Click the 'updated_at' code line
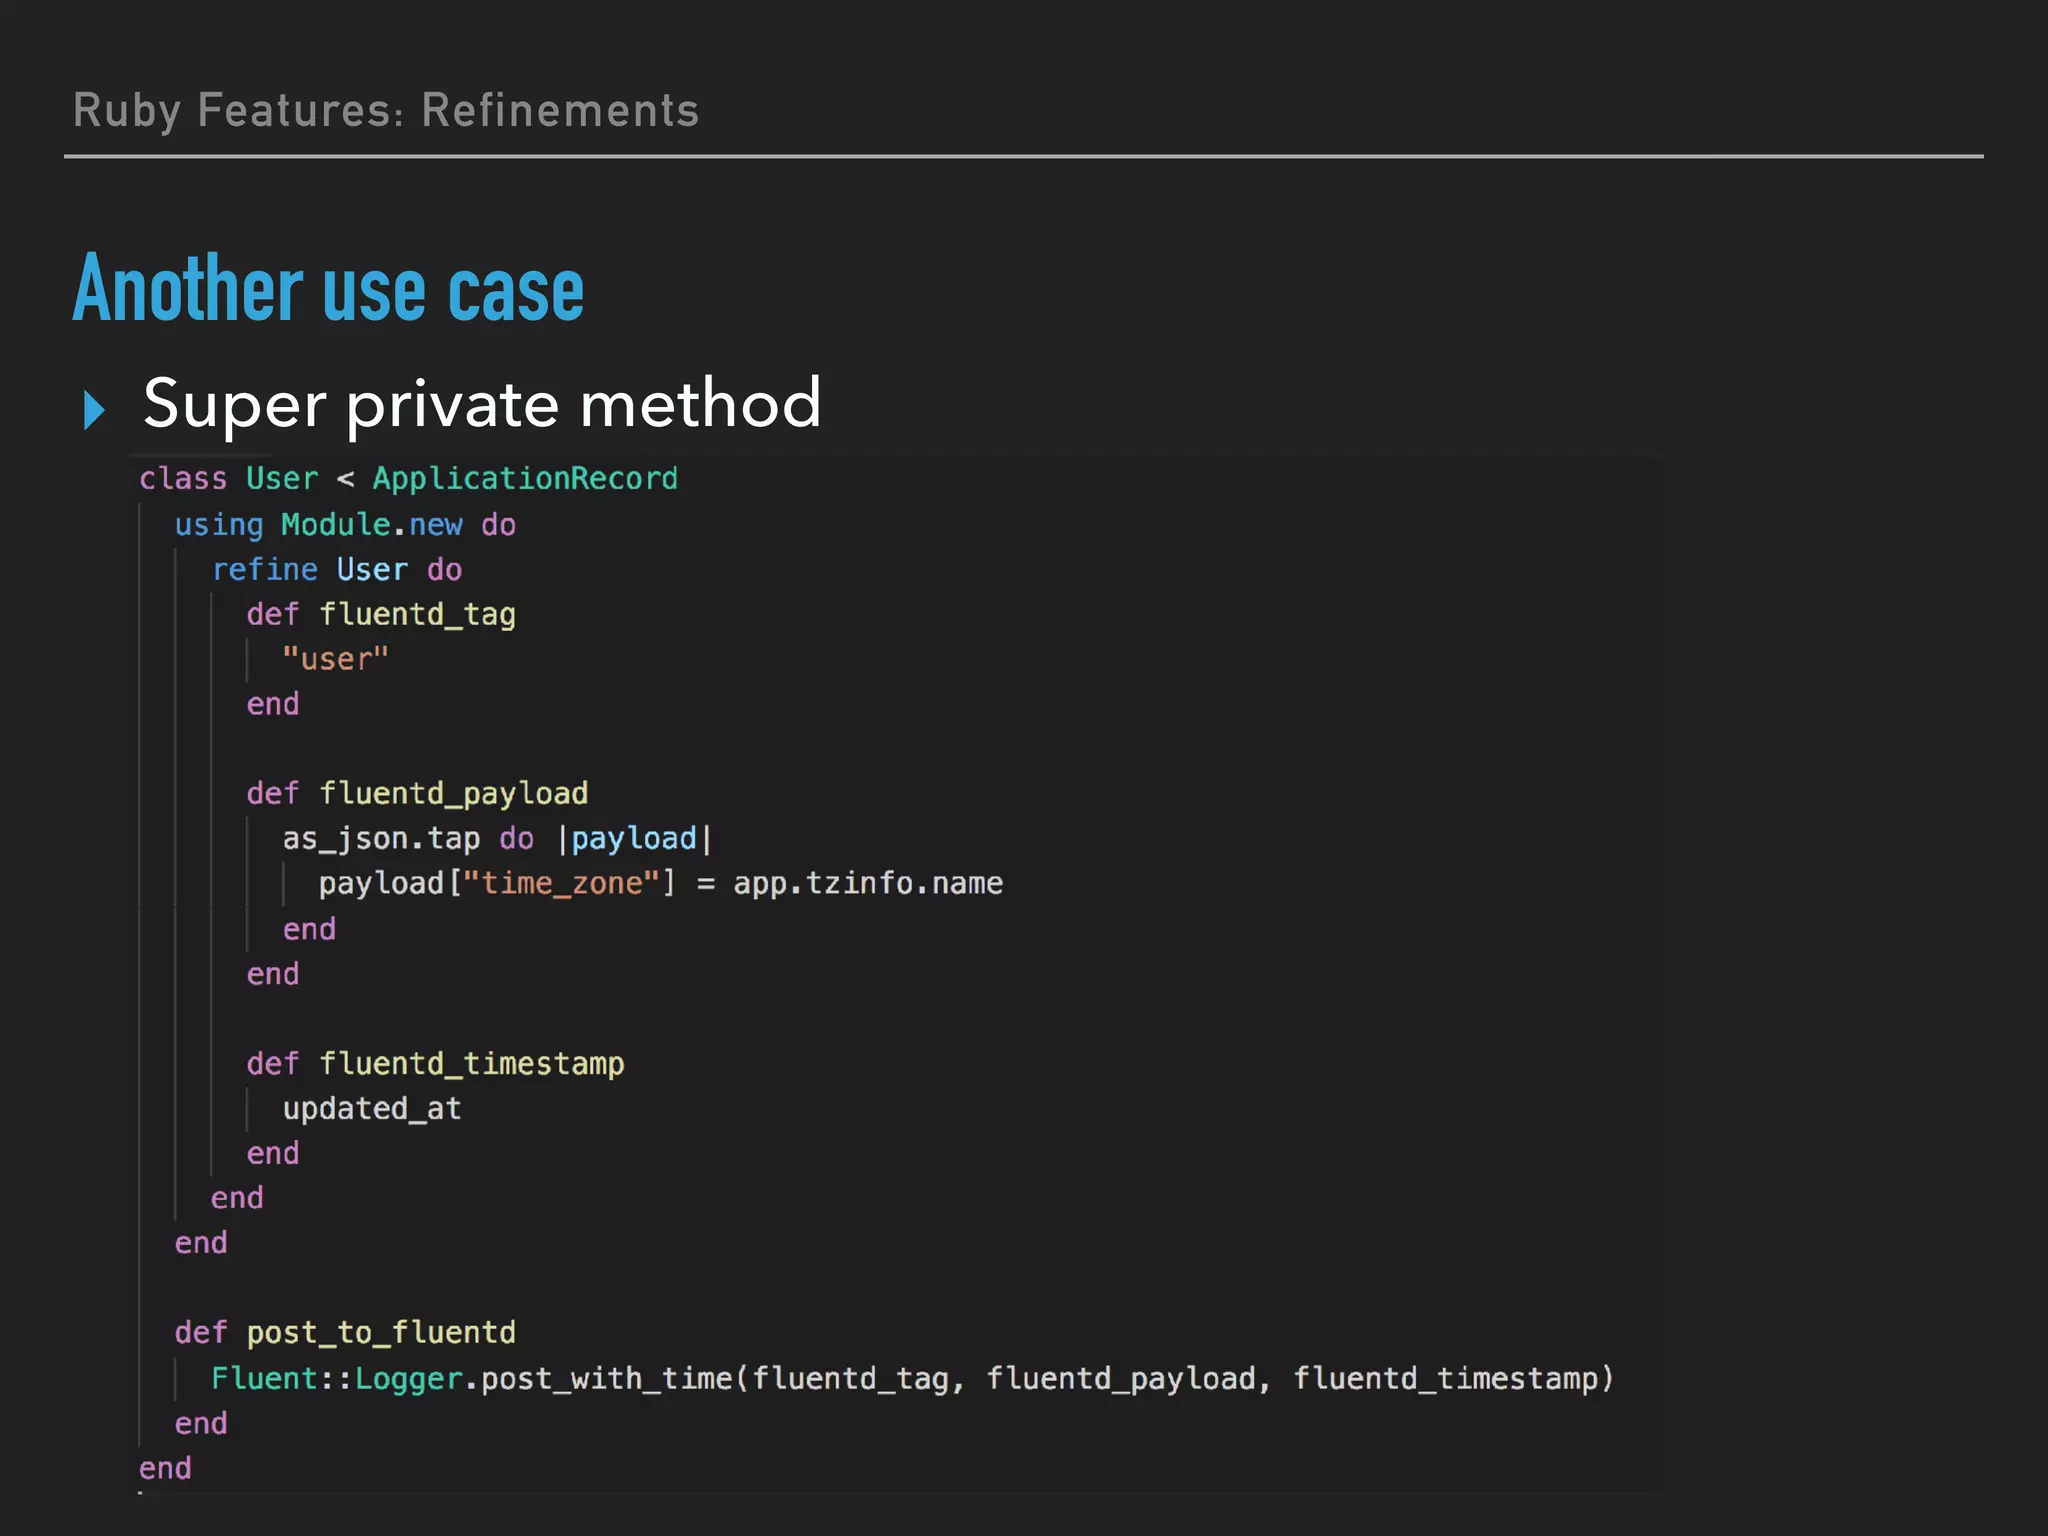The height and width of the screenshot is (1536, 2048). pos(371,1108)
